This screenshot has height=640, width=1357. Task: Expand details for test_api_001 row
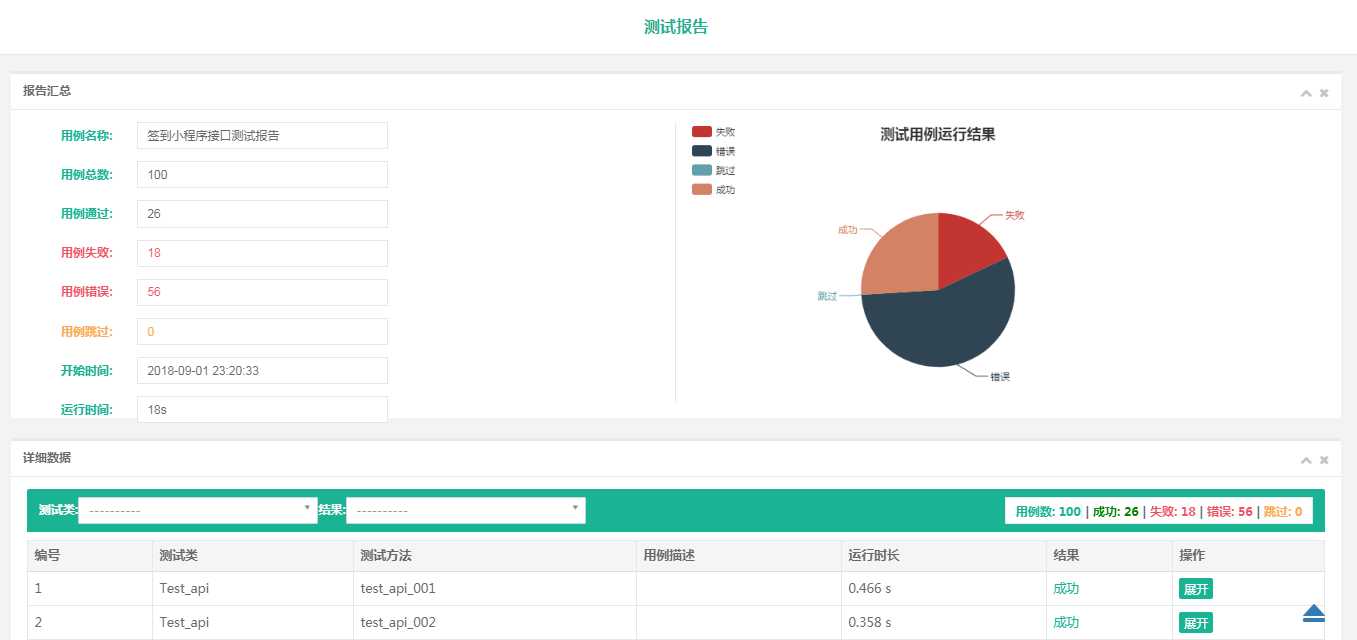click(x=1196, y=589)
